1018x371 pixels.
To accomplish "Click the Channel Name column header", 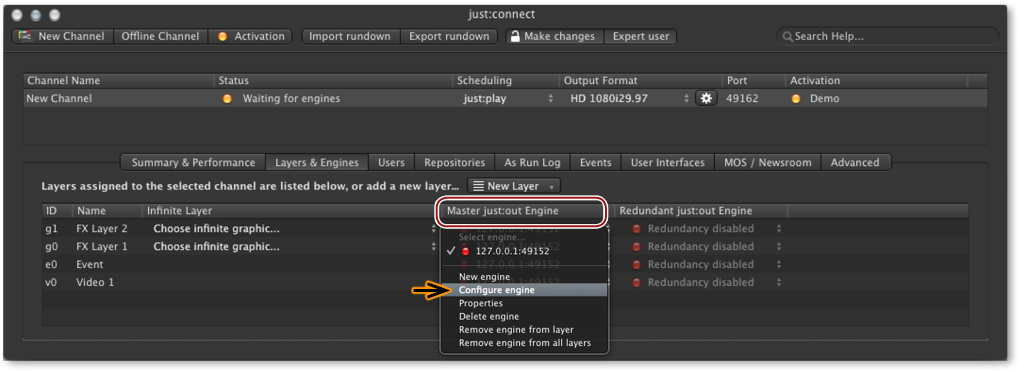I will point(119,81).
